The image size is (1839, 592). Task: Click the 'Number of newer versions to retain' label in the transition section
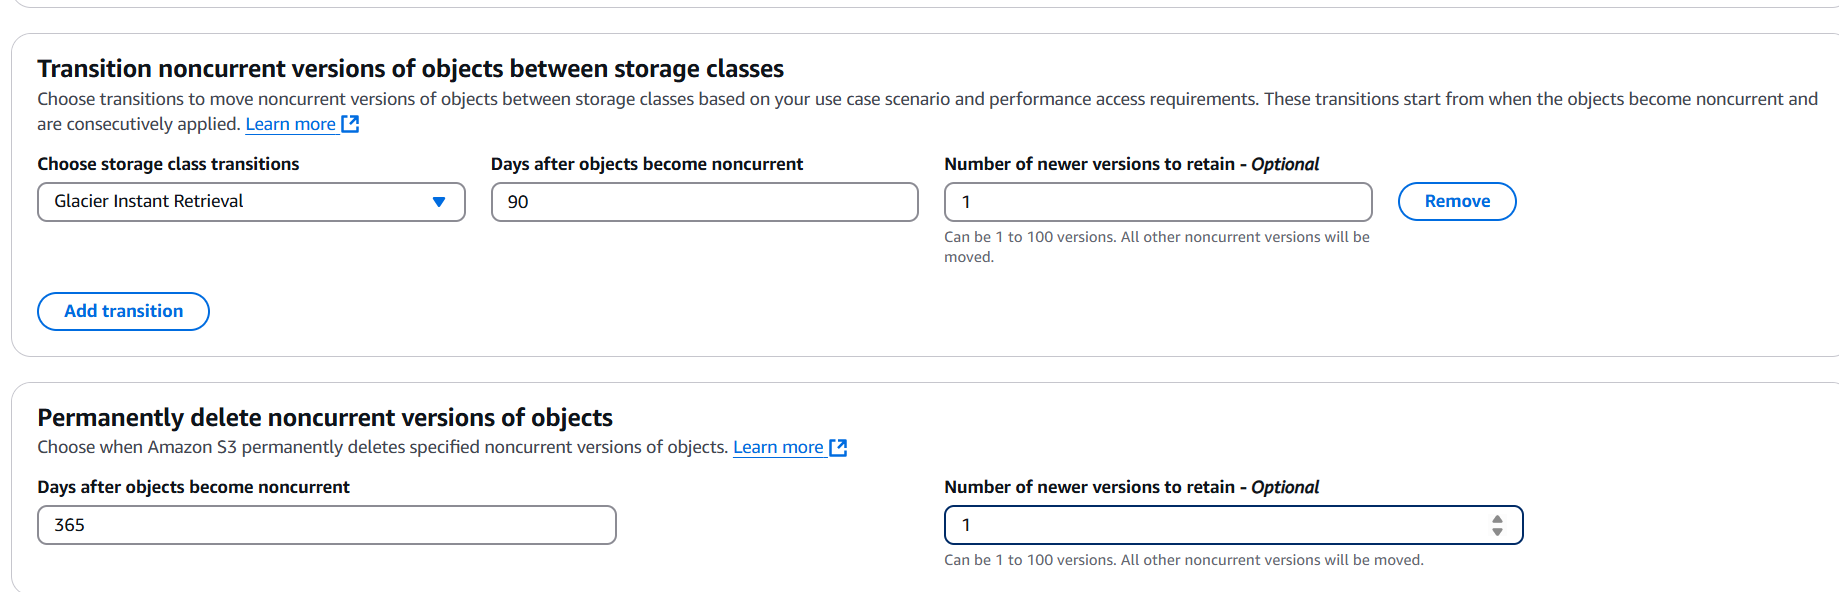tap(1131, 164)
